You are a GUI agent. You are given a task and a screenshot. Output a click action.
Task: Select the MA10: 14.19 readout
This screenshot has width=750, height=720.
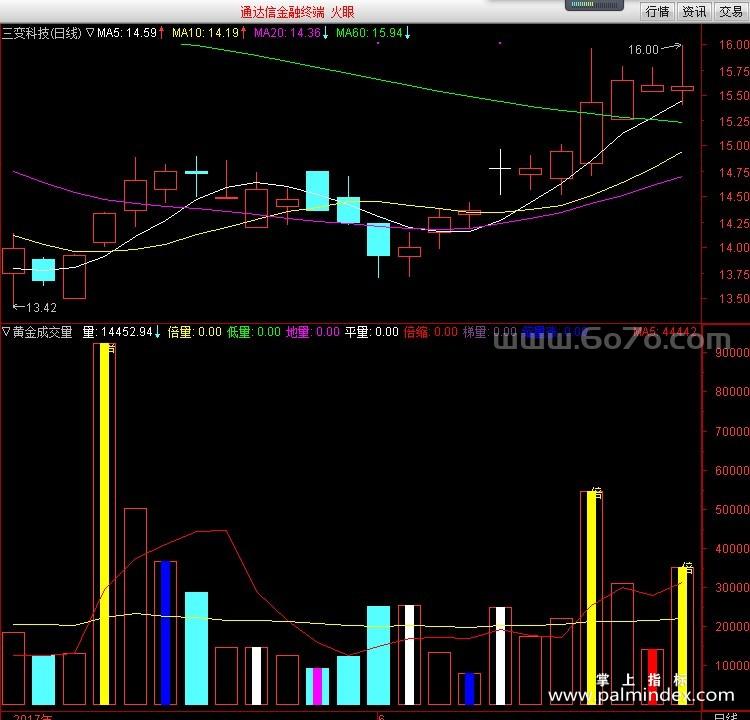point(209,33)
